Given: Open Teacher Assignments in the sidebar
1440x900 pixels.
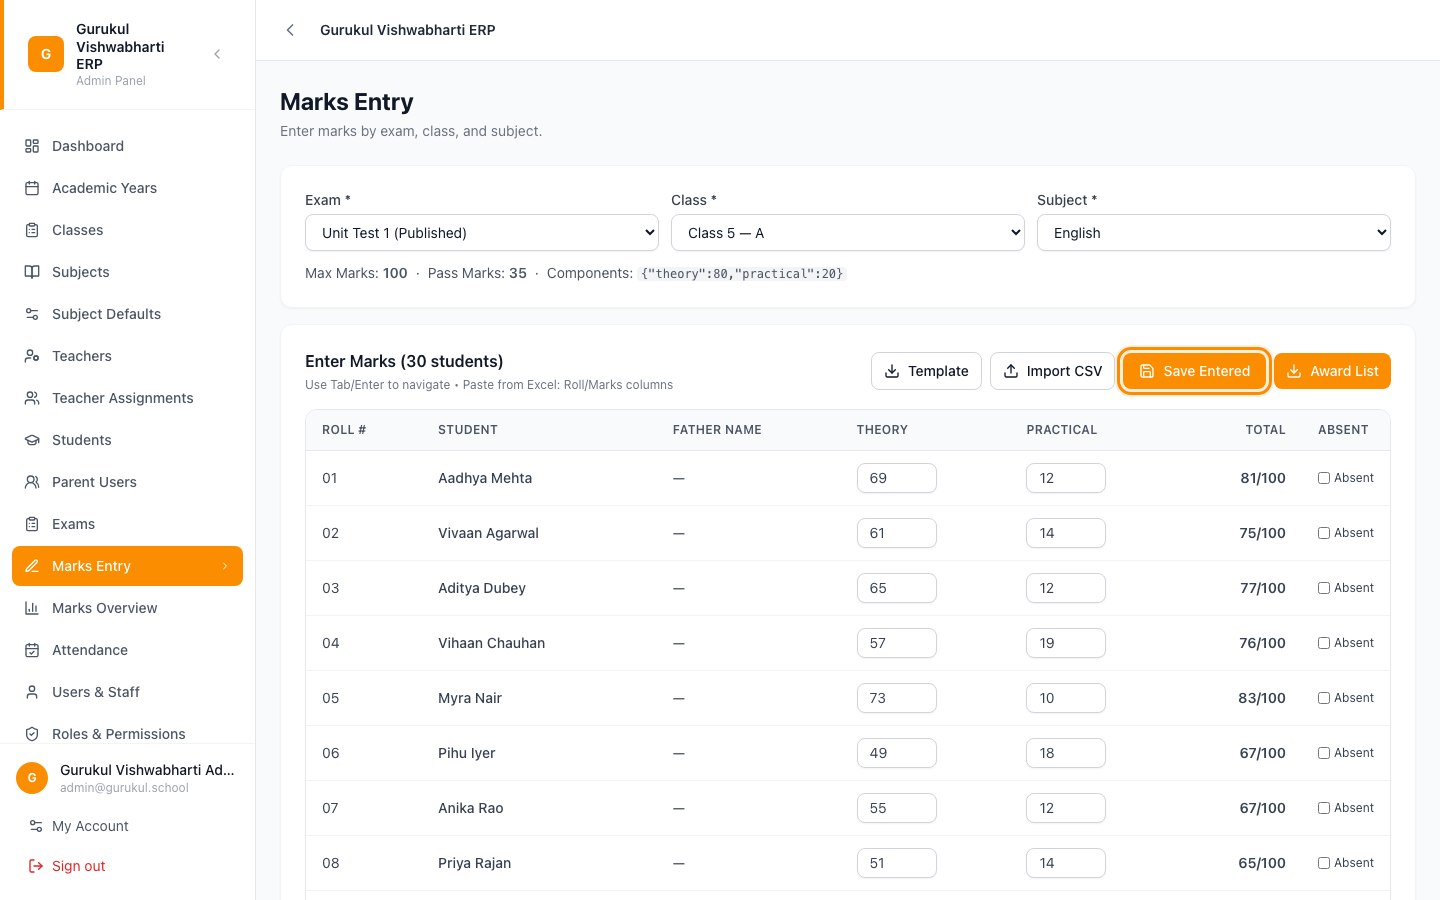Looking at the screenshot, I should pyautogui.click(x=127, y=398).
